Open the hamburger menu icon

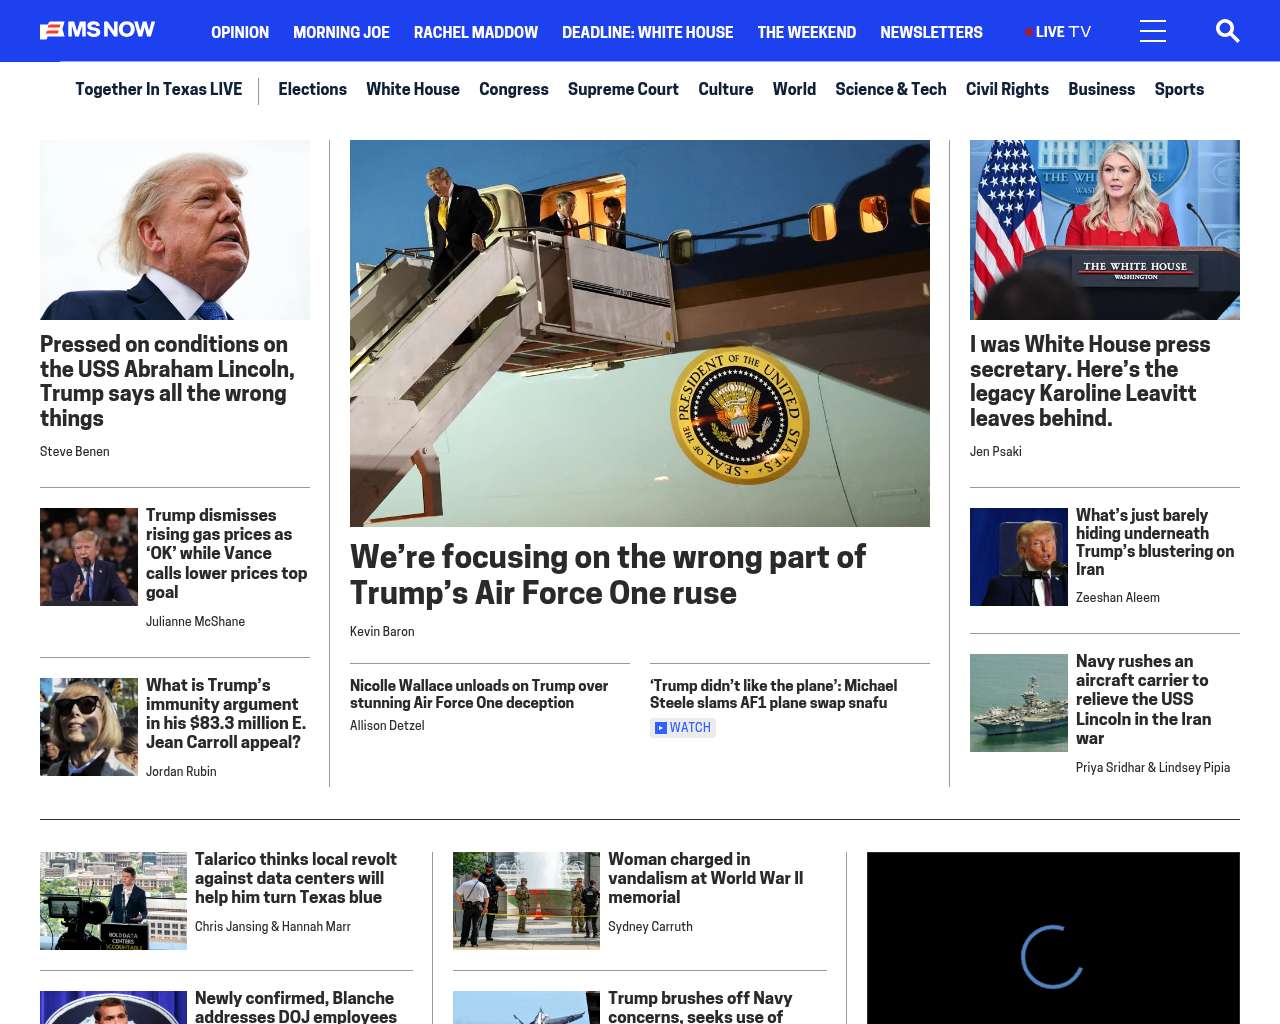tap(1153, 31)
